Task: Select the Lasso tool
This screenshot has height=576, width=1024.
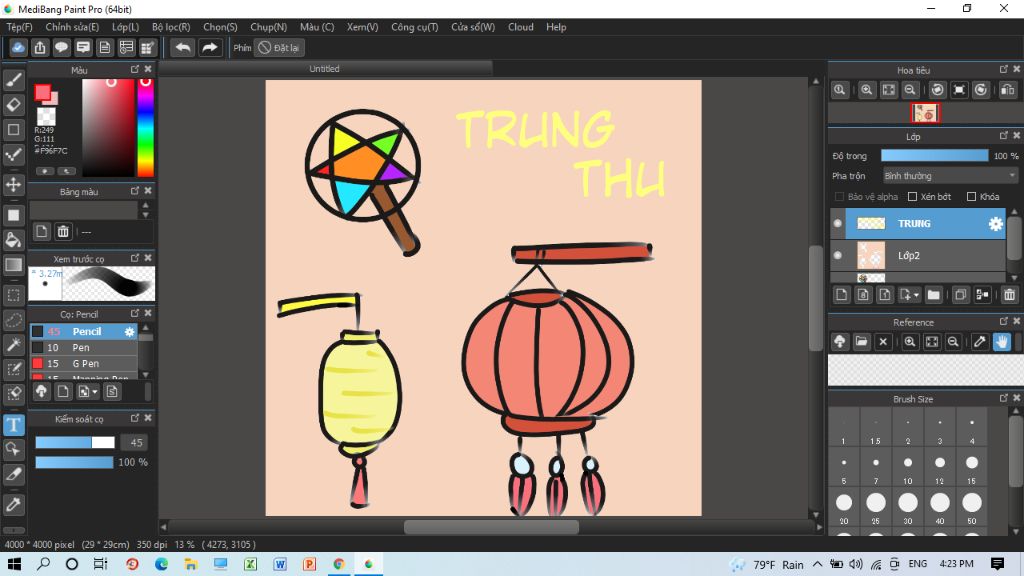Action: click(x=14, y=320)
